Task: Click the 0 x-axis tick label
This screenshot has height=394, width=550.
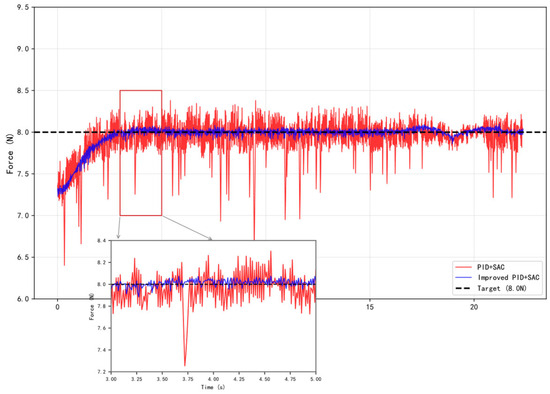Action: pyautogui.click(x=58, y=307)
